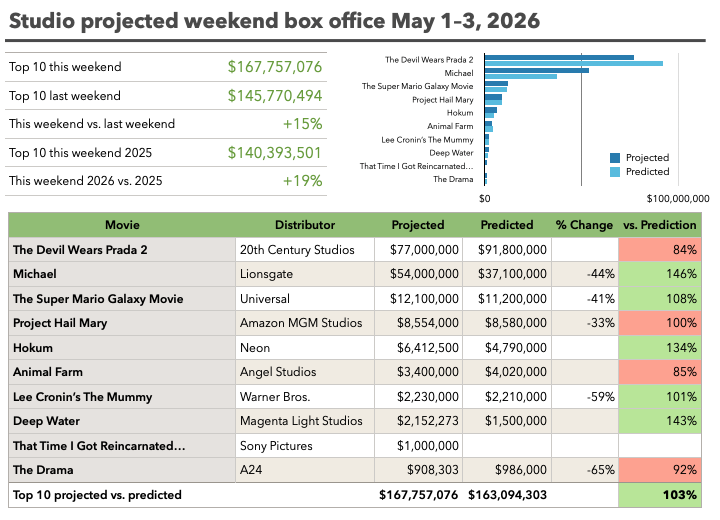Click the 143% vs. Prediction cell
The height and width of the screenshot is (520, 720).
[660, 421]
